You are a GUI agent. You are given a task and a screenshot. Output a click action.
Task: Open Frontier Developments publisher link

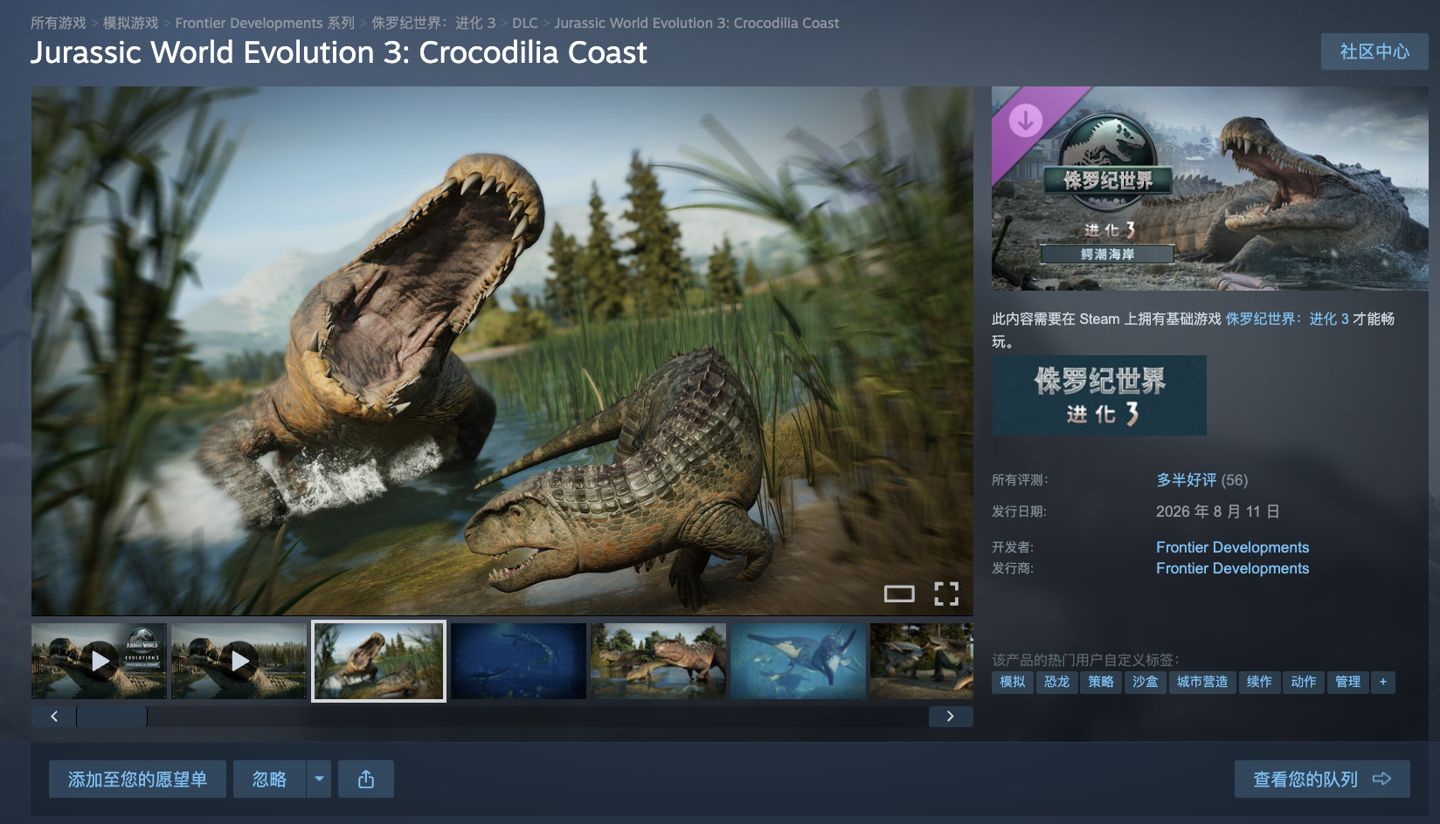click(x=1232, y=568)
